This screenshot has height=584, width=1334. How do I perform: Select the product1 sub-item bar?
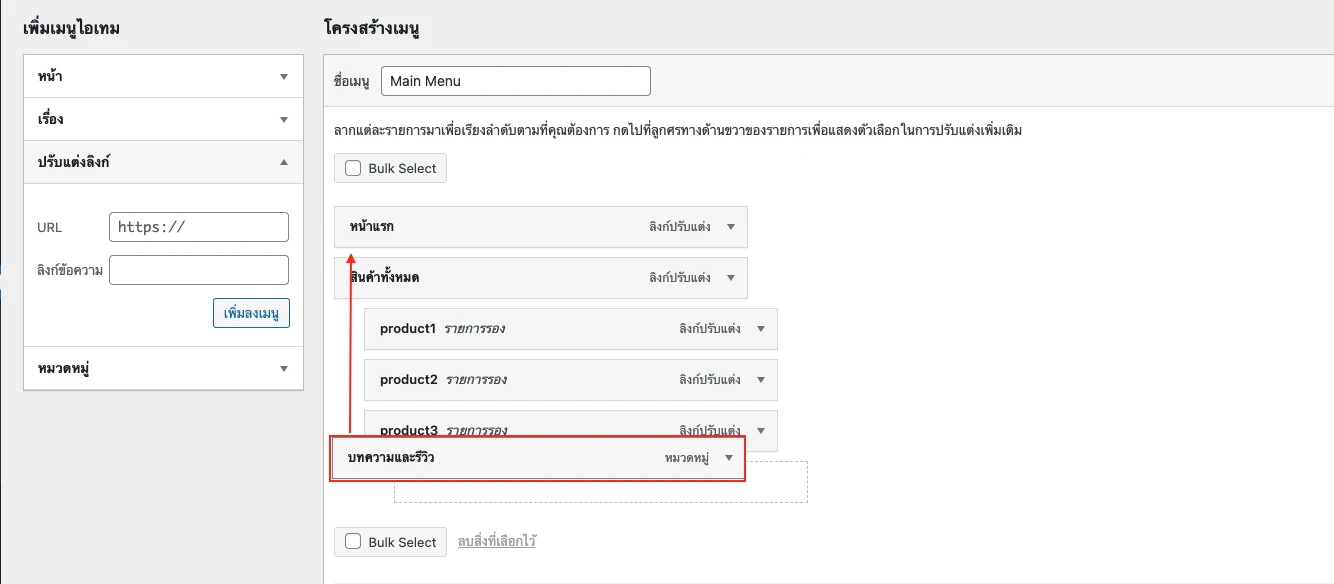click(571, 329)
